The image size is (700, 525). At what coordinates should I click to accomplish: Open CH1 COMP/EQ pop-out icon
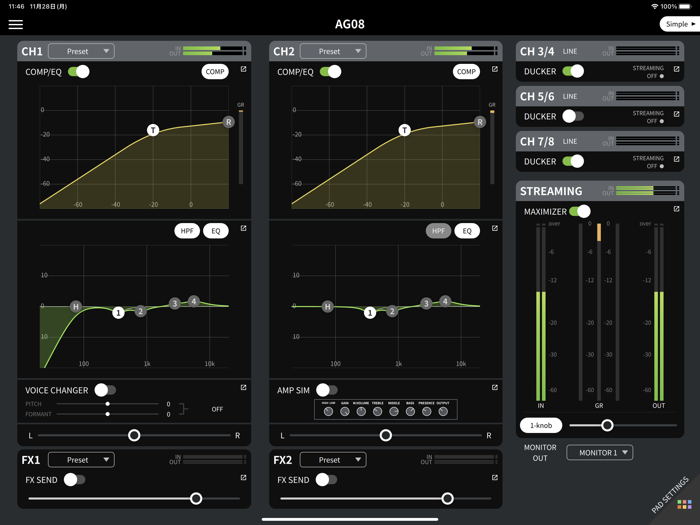[x=243, y=69]
